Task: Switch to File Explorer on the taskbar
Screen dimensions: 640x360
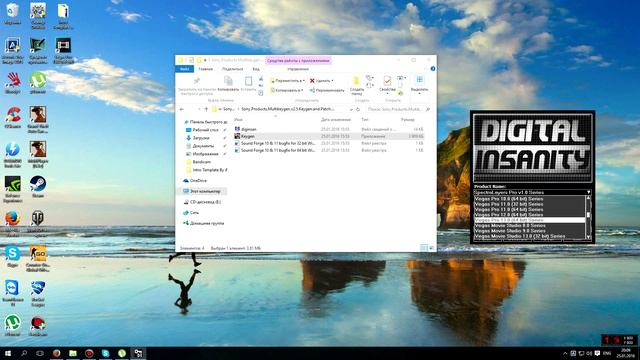Action: pos(73,353)
